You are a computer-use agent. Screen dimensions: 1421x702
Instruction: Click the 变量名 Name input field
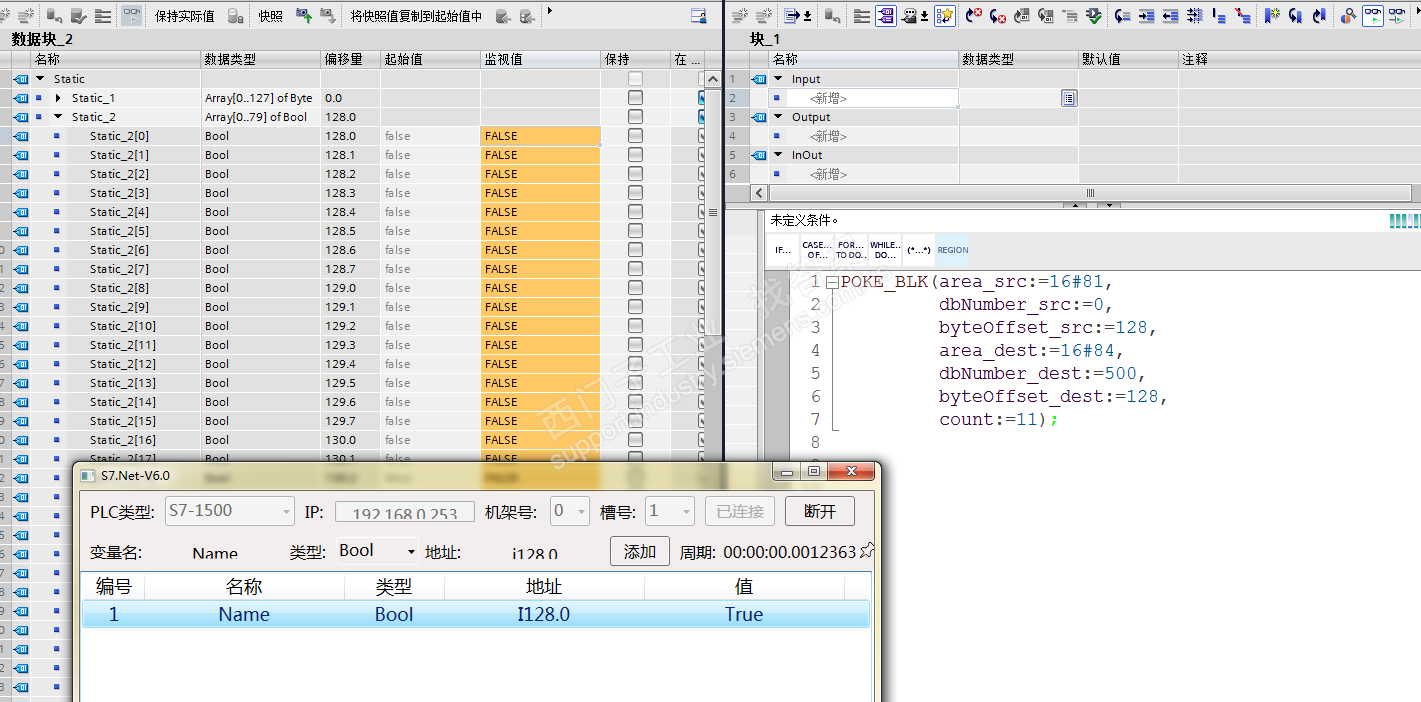[x=215, y=553]
